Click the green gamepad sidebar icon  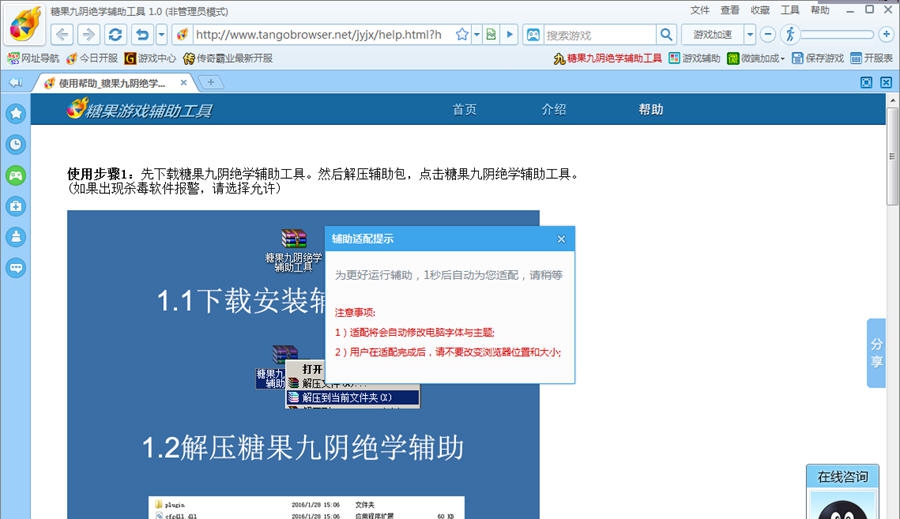[16, 175]
